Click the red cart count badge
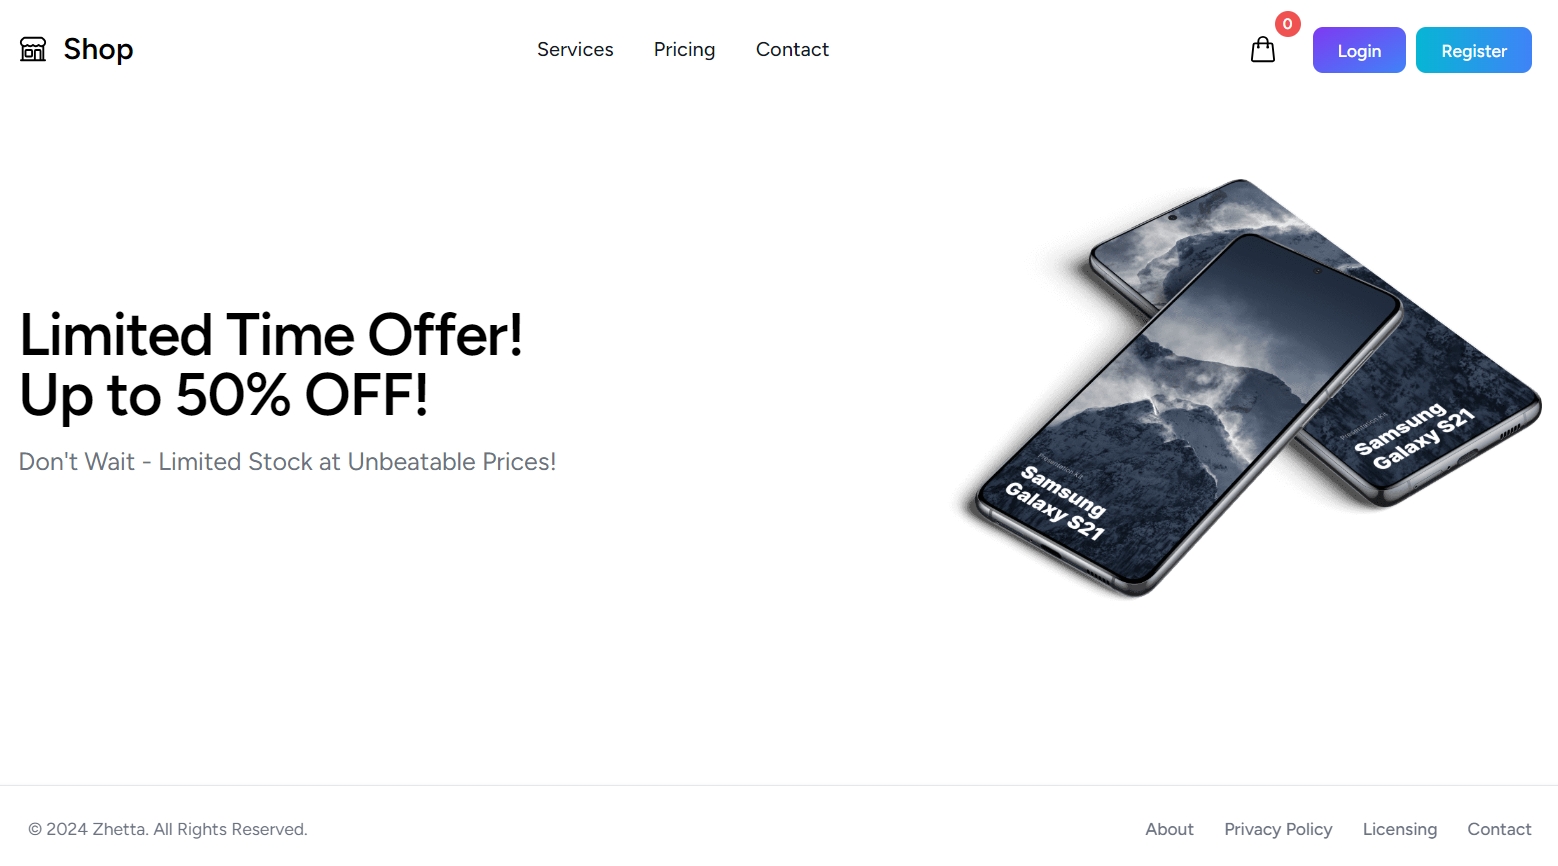 (1288, 24)
